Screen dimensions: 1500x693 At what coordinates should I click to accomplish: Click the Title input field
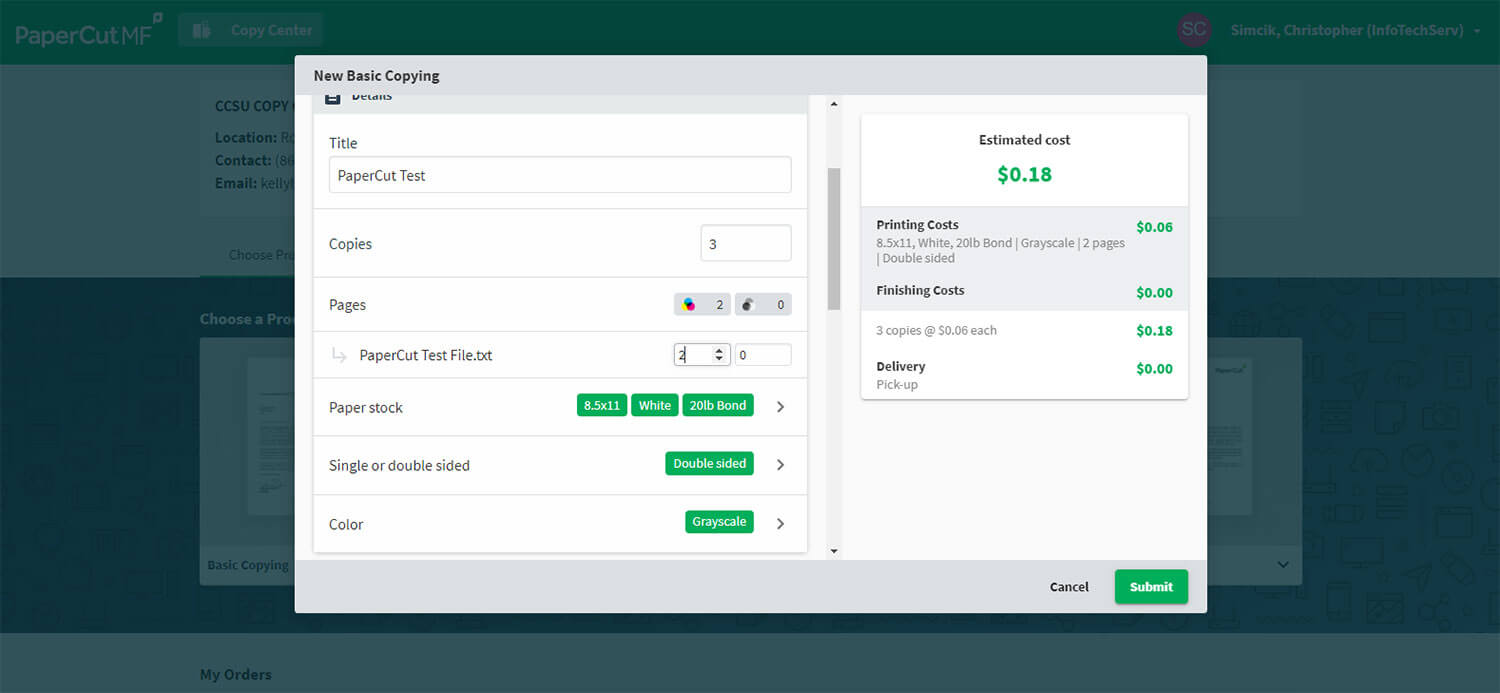560,175
